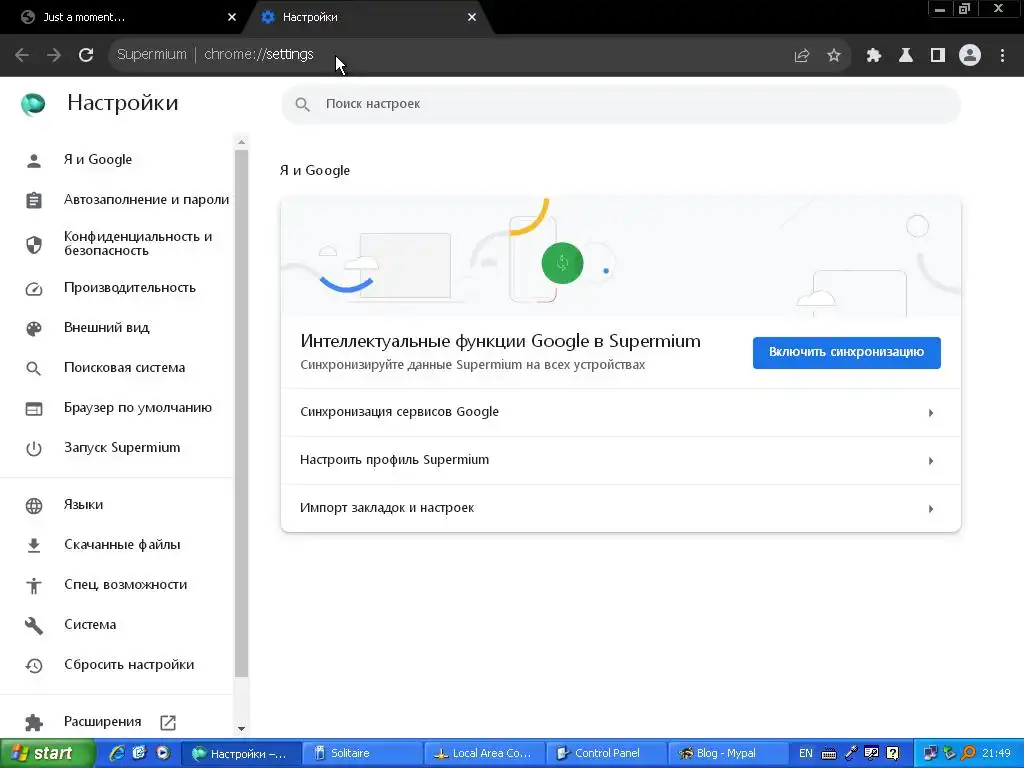The height and width of the screenshot is (768, 1024).
Task: Expand Настроить профиль Supermium arrow
Action: pyautogui.click(x=931, y=461)
